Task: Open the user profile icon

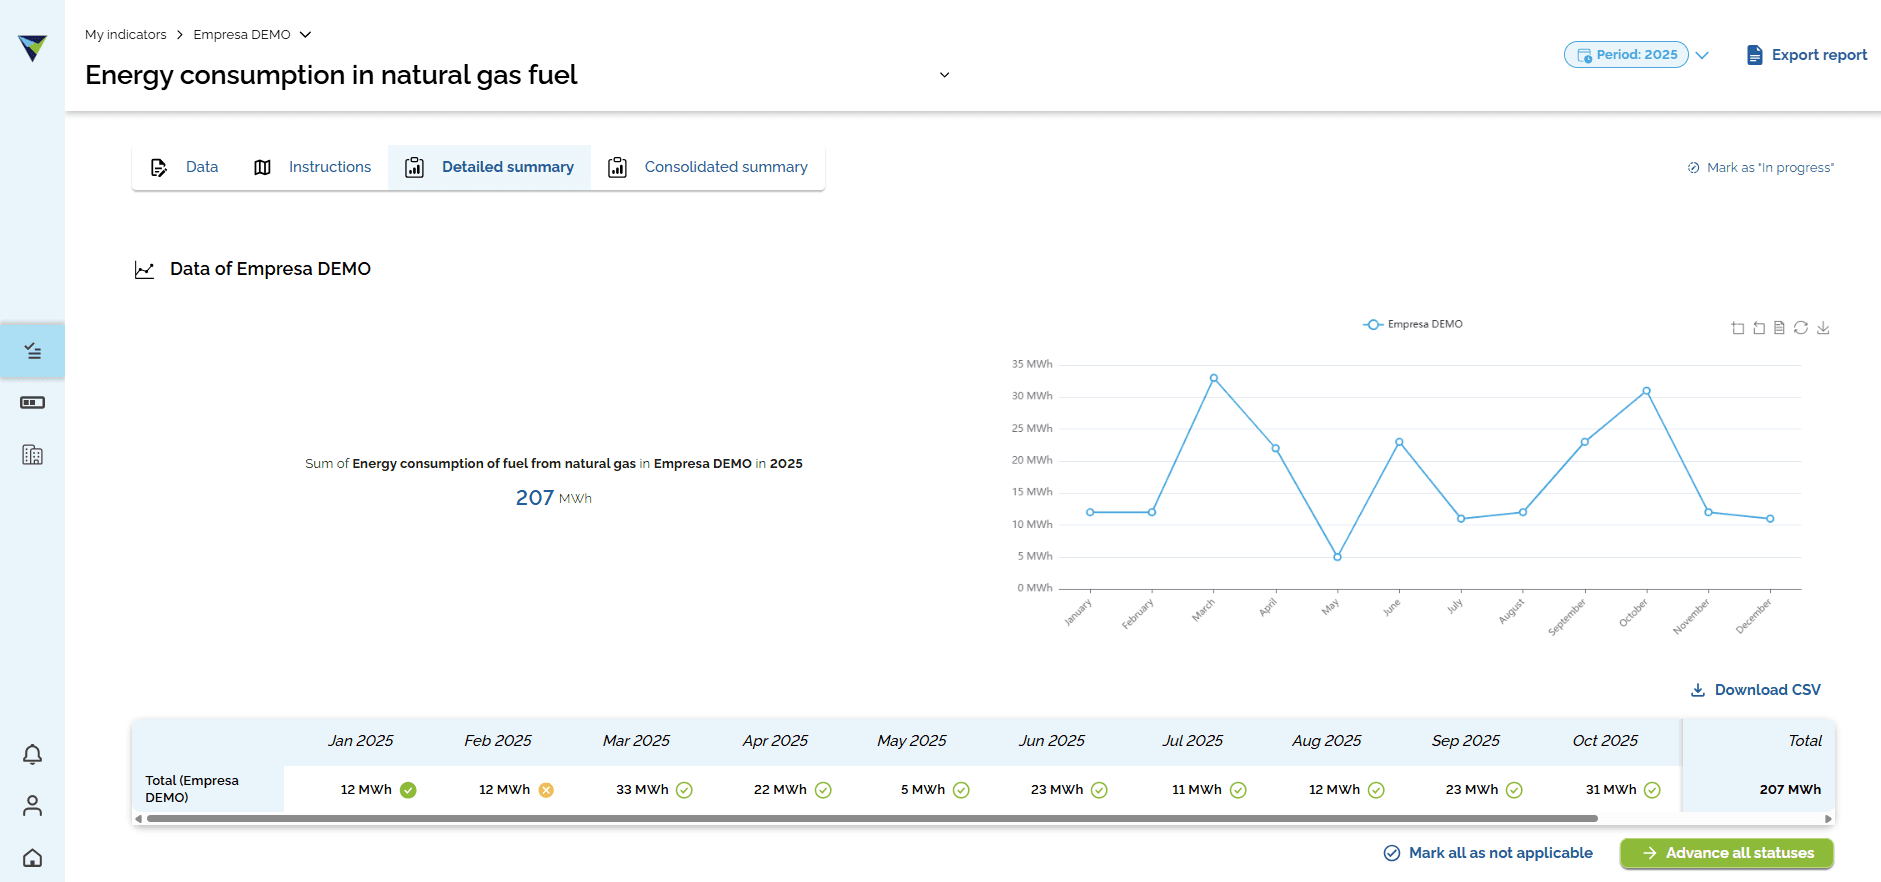Action: [32, 806]
